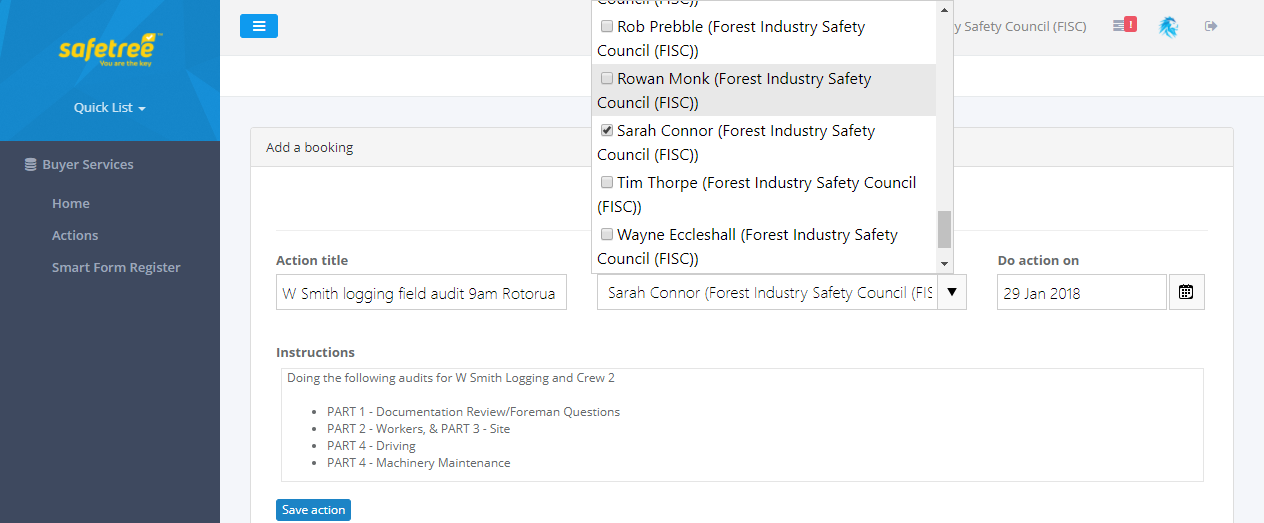Click the Do action on date field

(x=1082, y=292)
